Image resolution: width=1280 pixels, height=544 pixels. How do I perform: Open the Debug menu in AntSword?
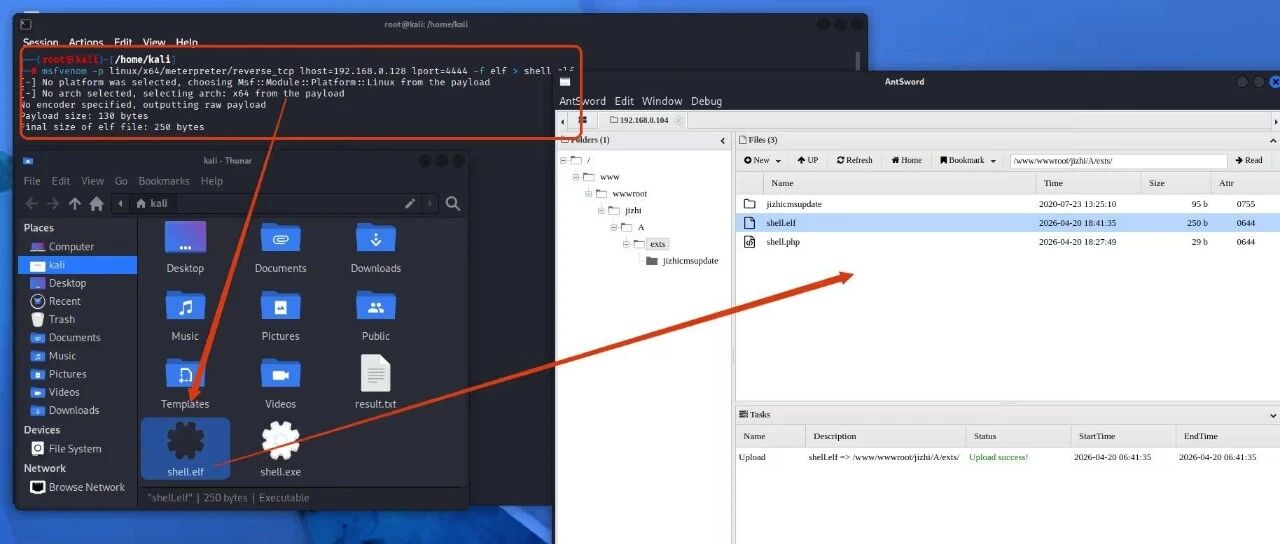(x=706, y=101)
